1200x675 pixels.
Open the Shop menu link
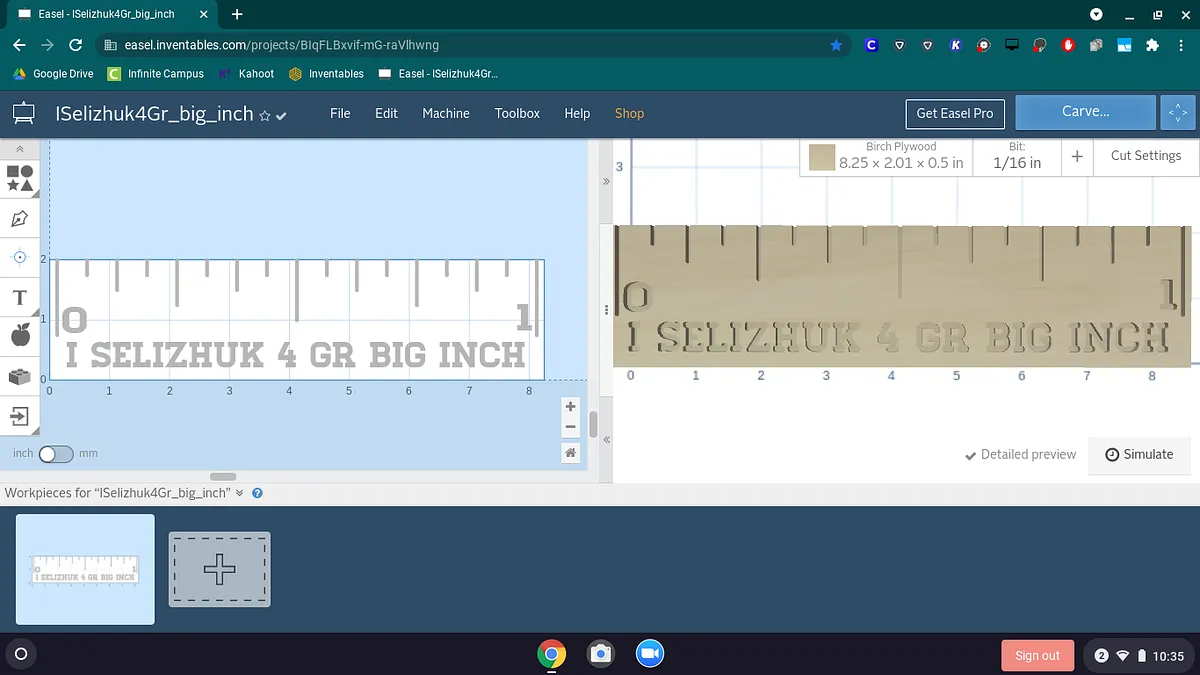[x=629, y=113]
